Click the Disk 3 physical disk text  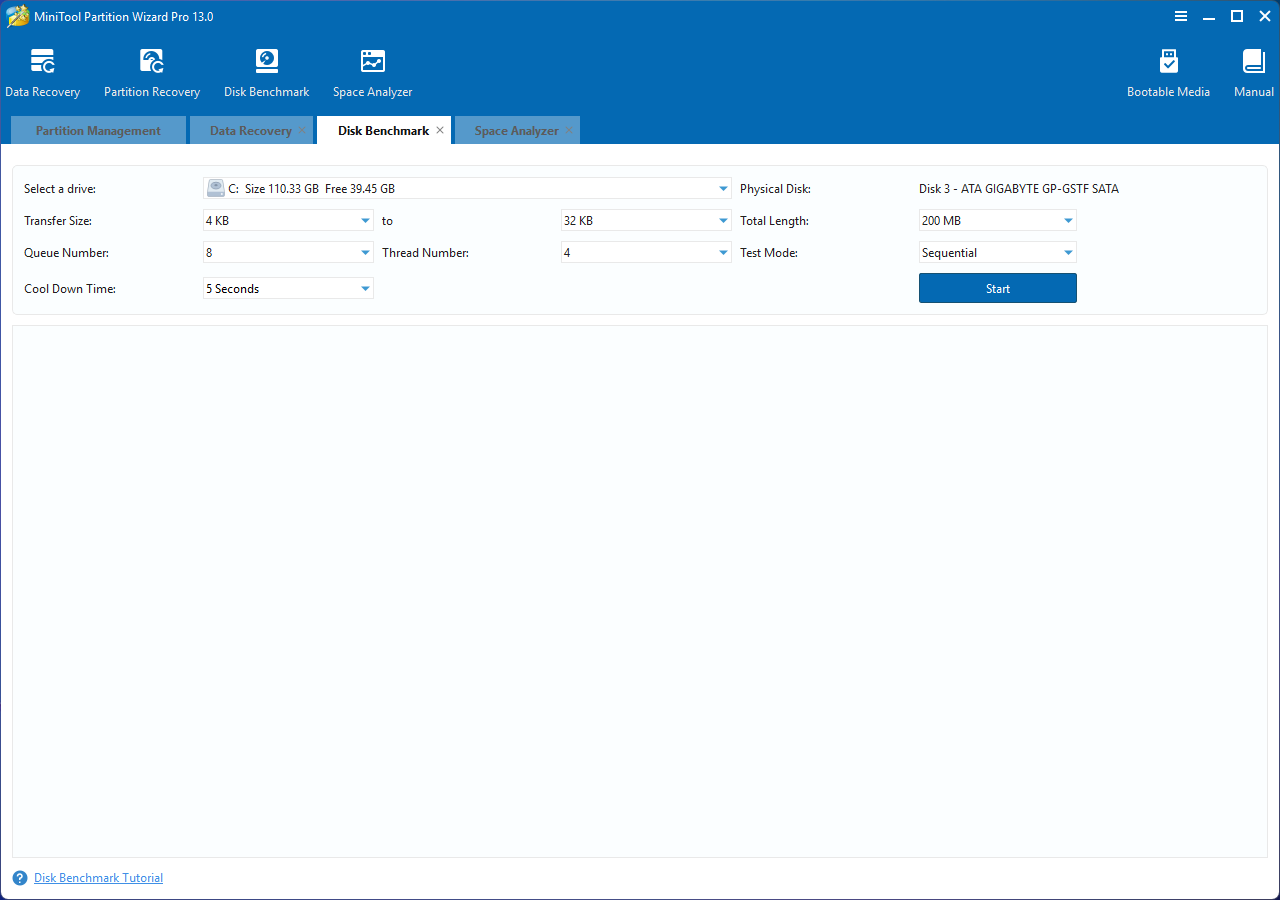point(1019,188)
